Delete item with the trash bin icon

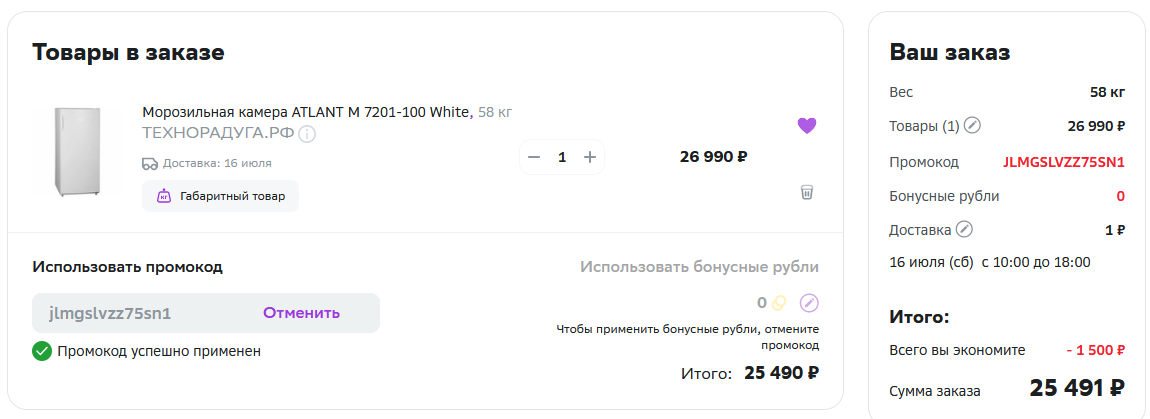tap(807, 192)
